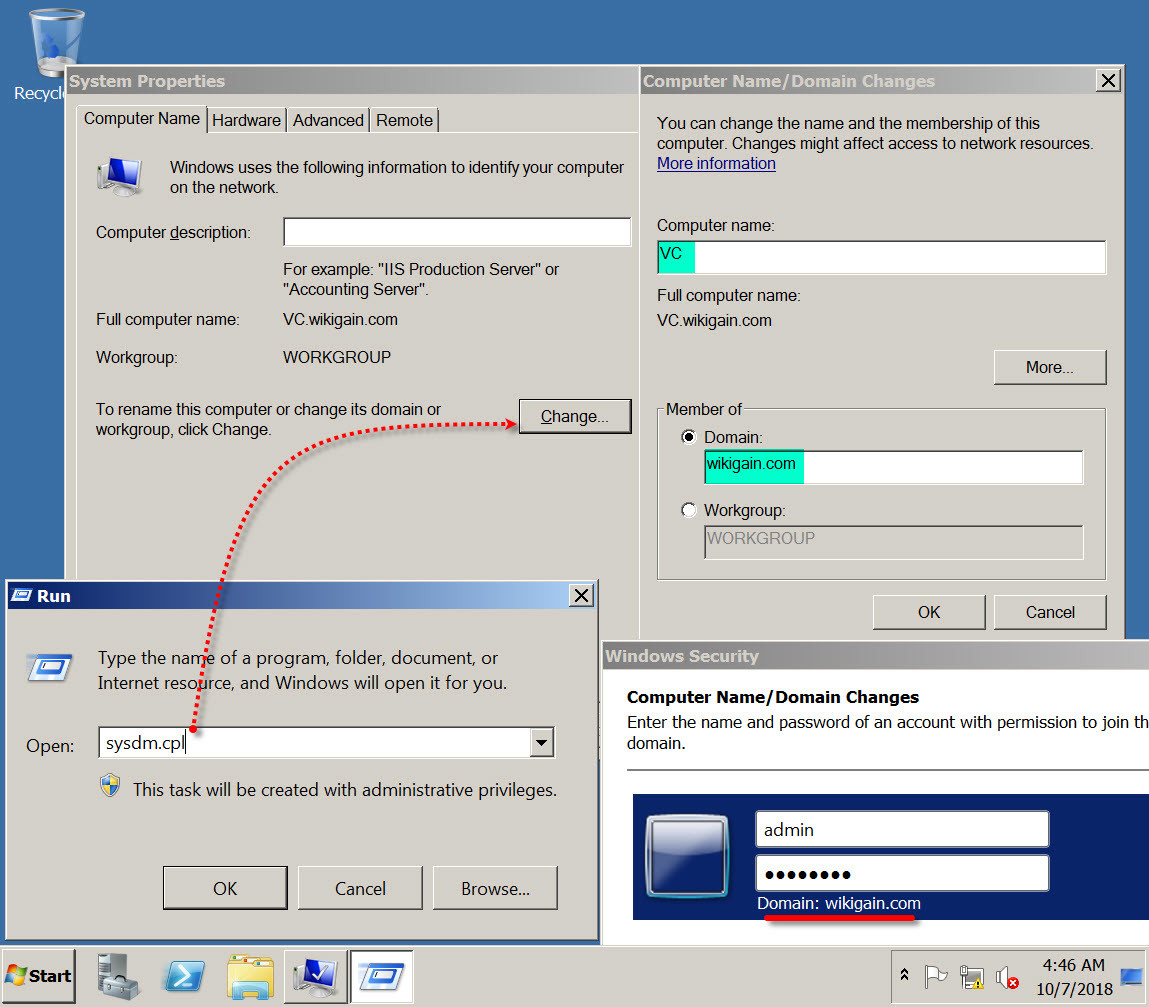
Task: Select the Run dialog taskbar button
Action: [382, 976]
